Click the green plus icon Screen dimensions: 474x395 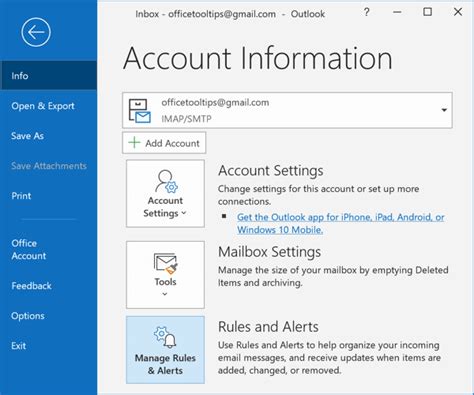click(x=134, y=143)
